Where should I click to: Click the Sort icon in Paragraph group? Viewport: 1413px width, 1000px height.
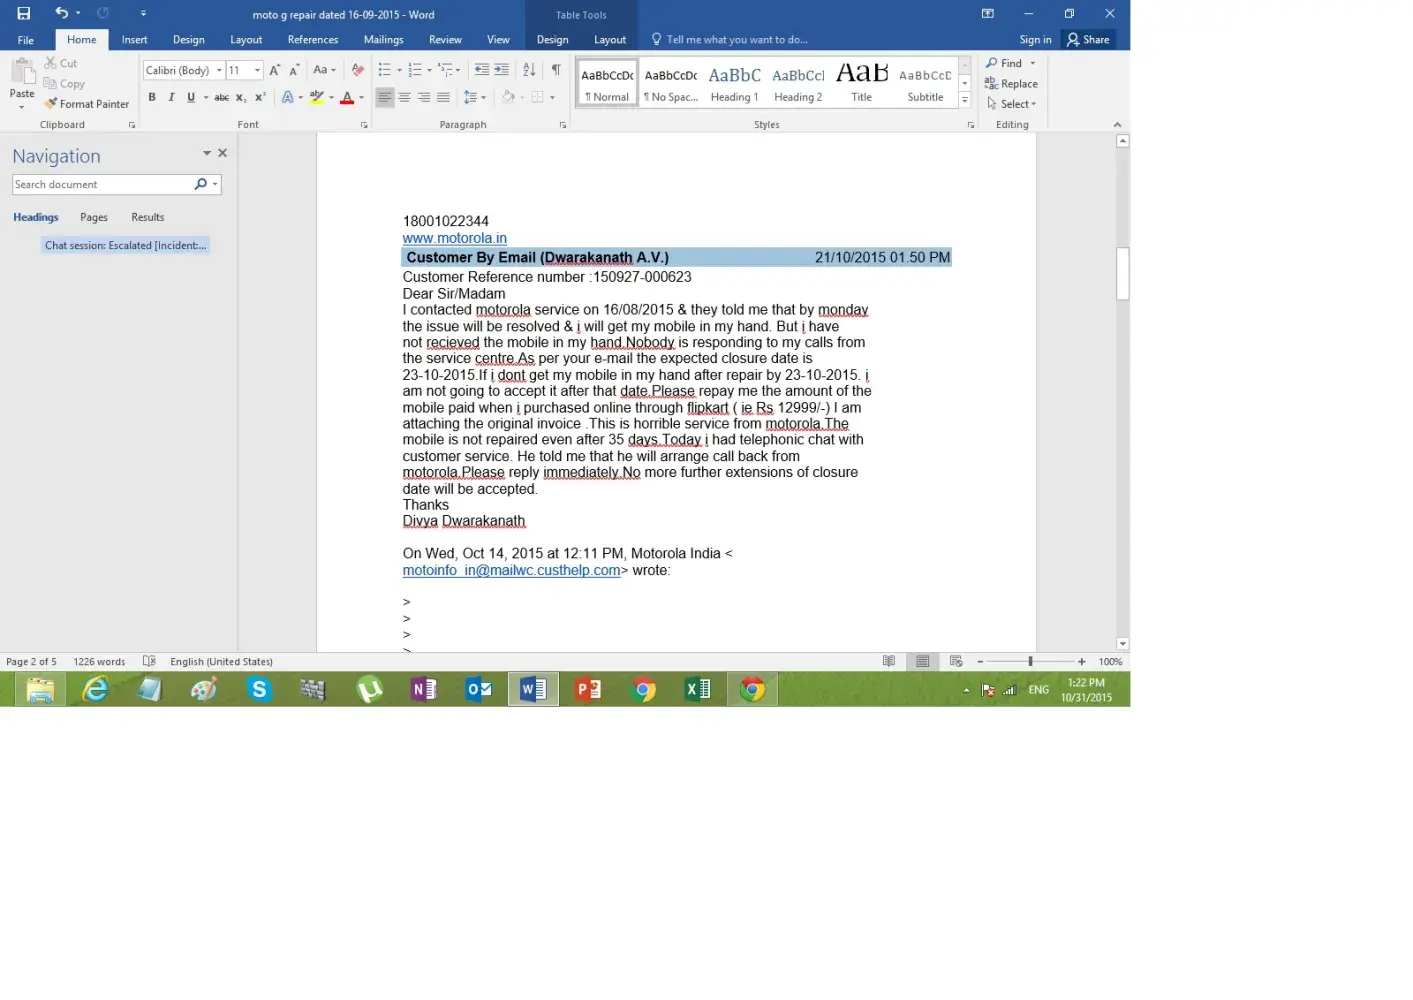tap(529, 70)
